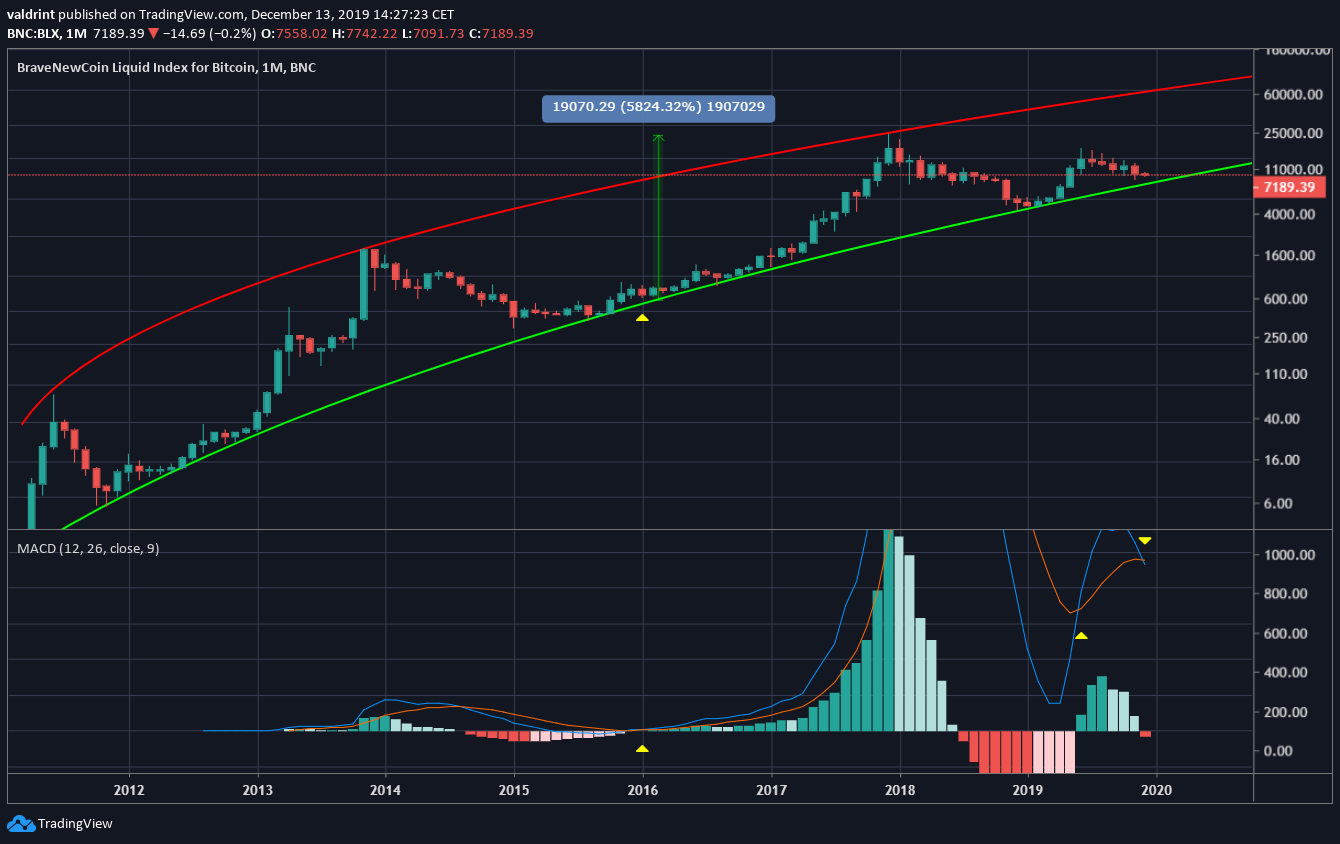Select the 19070.29 (5824.32%) callout label
This screenshot has height=844, width=1340.
pyautogui.click(x=658, y=106)
